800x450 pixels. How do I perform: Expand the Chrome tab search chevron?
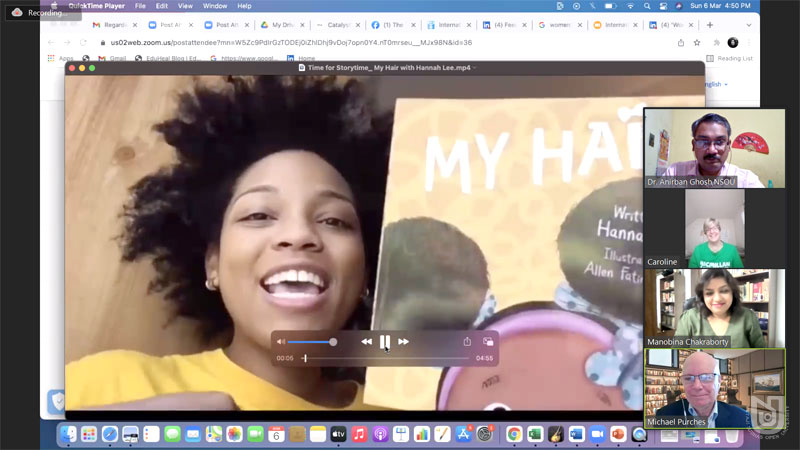click(748, 25)
